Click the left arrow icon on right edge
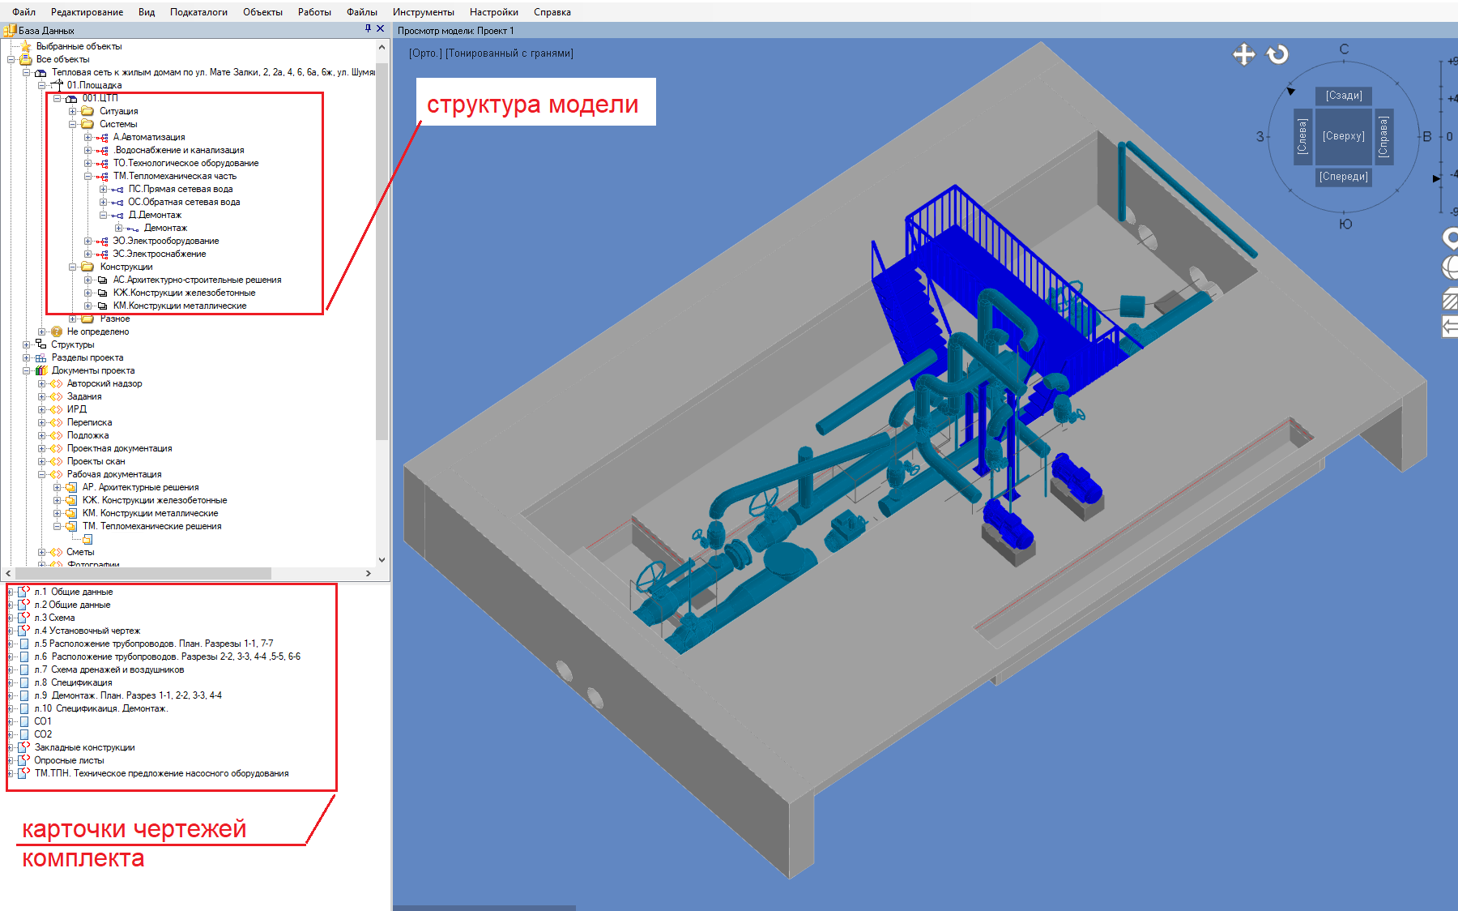1458x911 pixels. tap(1450, 326)
